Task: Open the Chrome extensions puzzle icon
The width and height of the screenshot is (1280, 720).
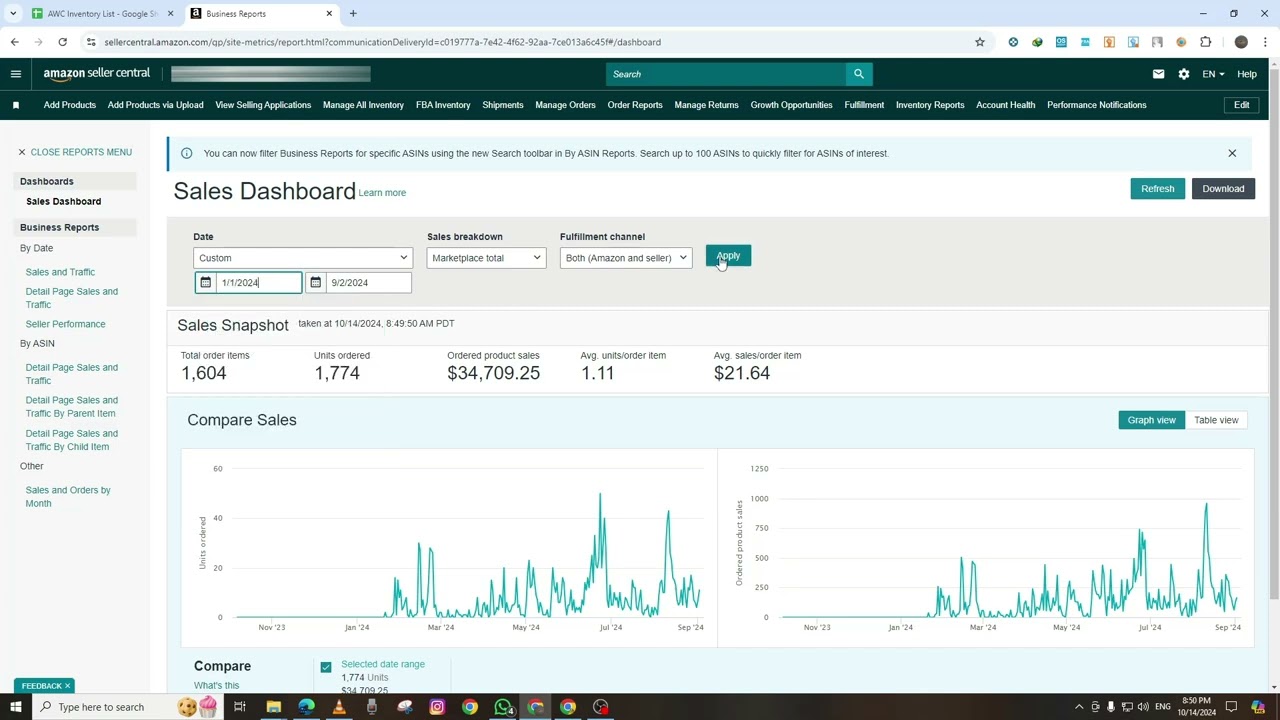Action: 1205,42
